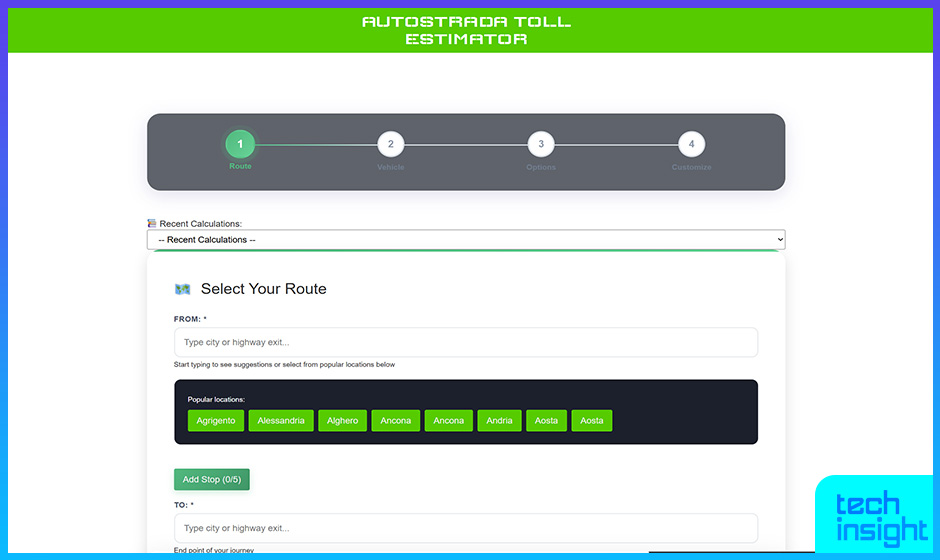Click the Recent Calculations label icon

coord(152,224)
